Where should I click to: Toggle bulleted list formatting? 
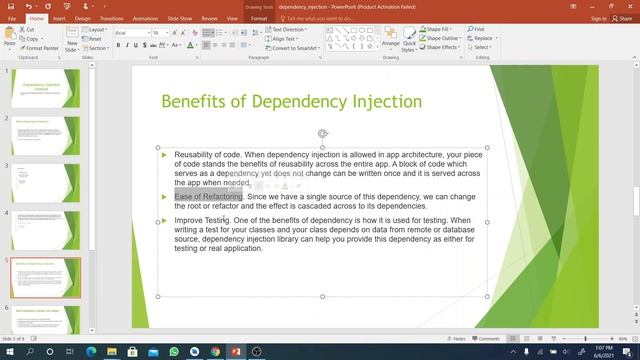point(208,33)
